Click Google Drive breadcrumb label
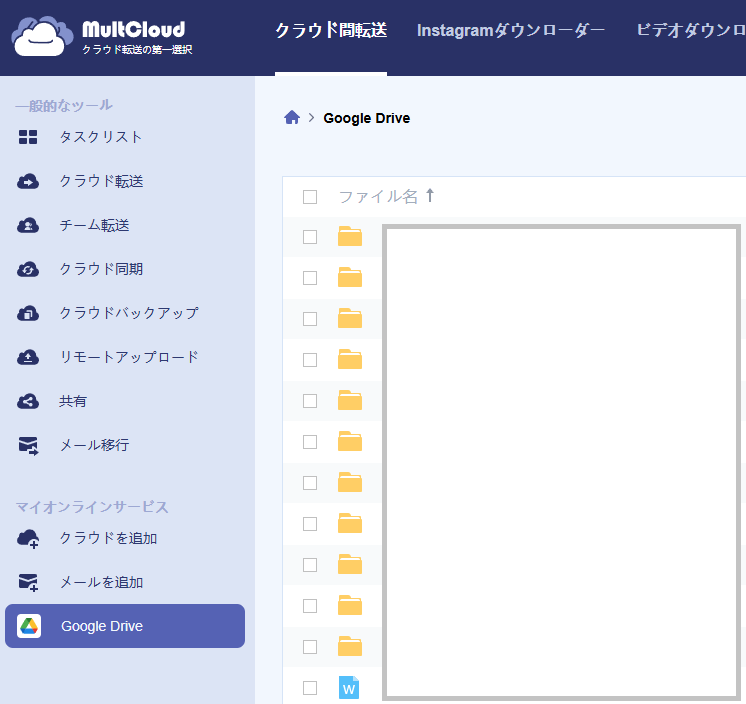The image size is (746, 704). click(x=366, y=118)
